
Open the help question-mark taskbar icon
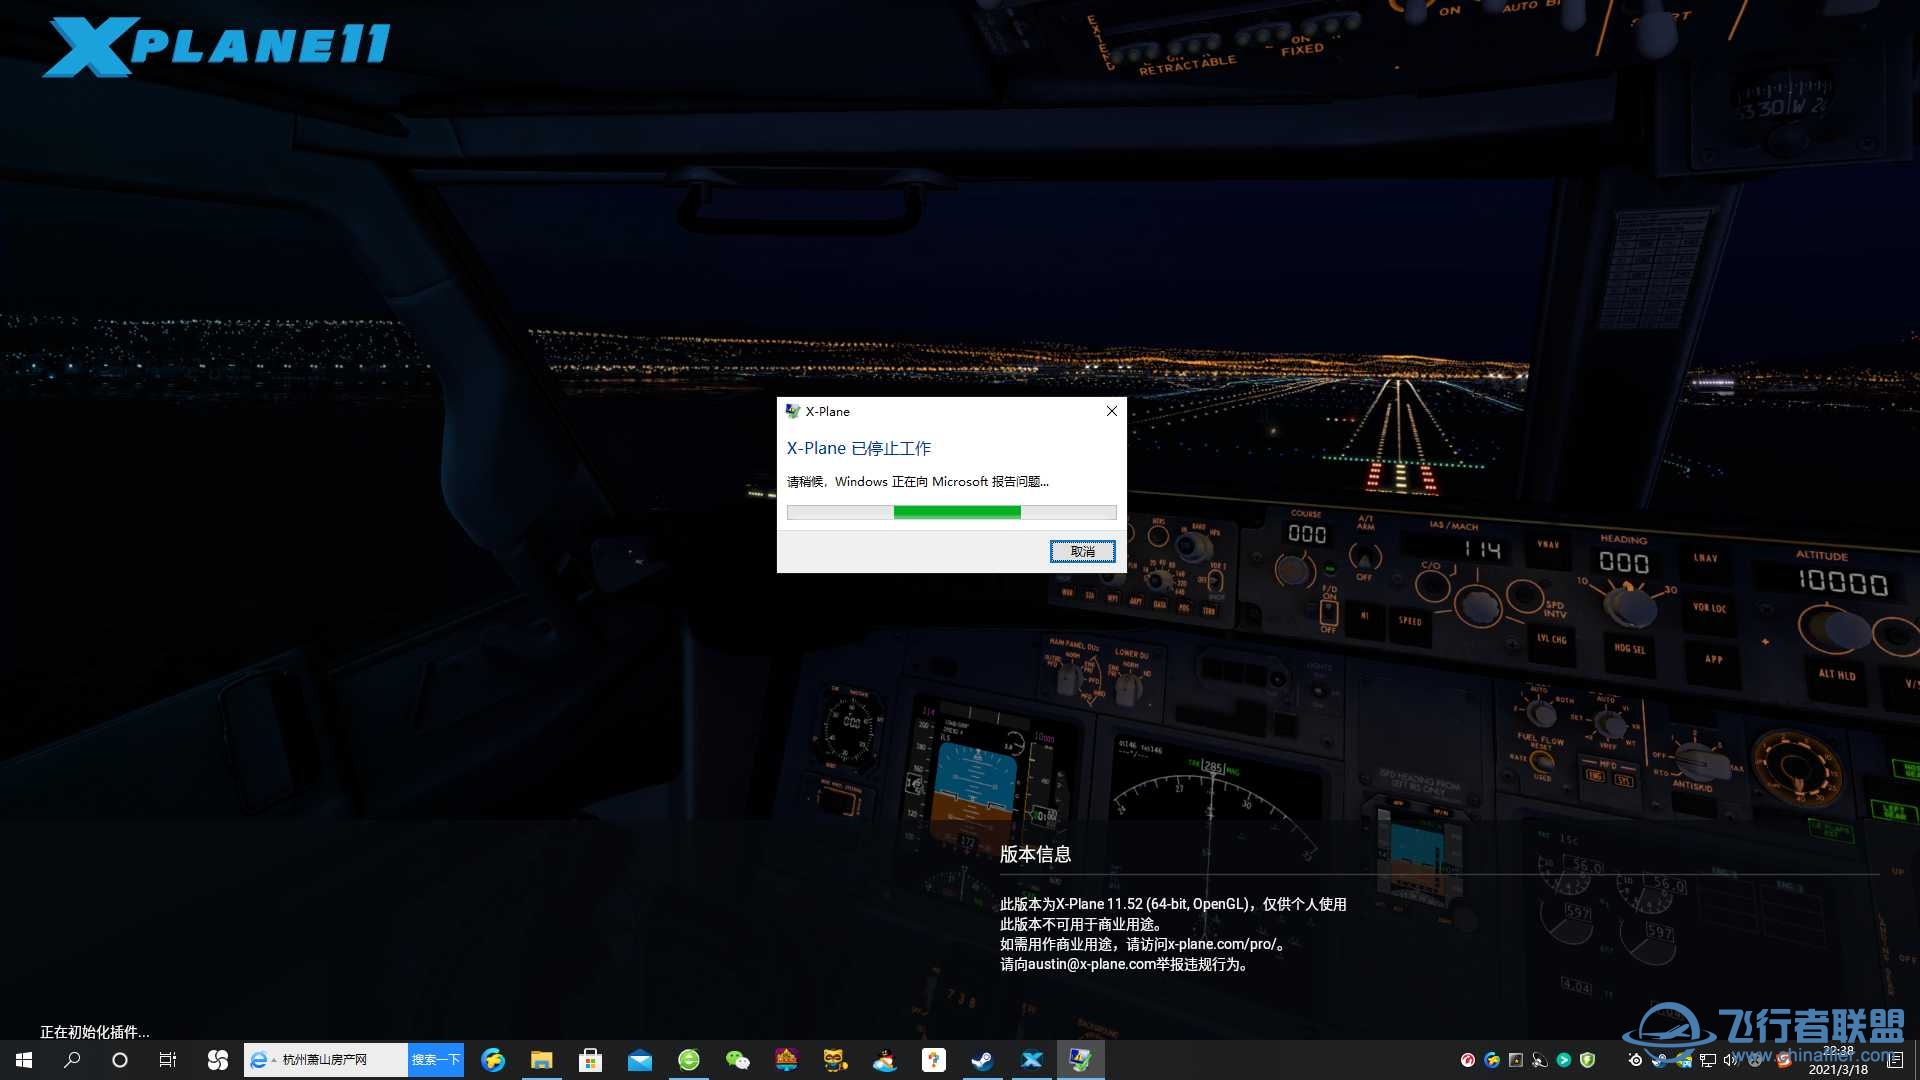coord(934,1060)
